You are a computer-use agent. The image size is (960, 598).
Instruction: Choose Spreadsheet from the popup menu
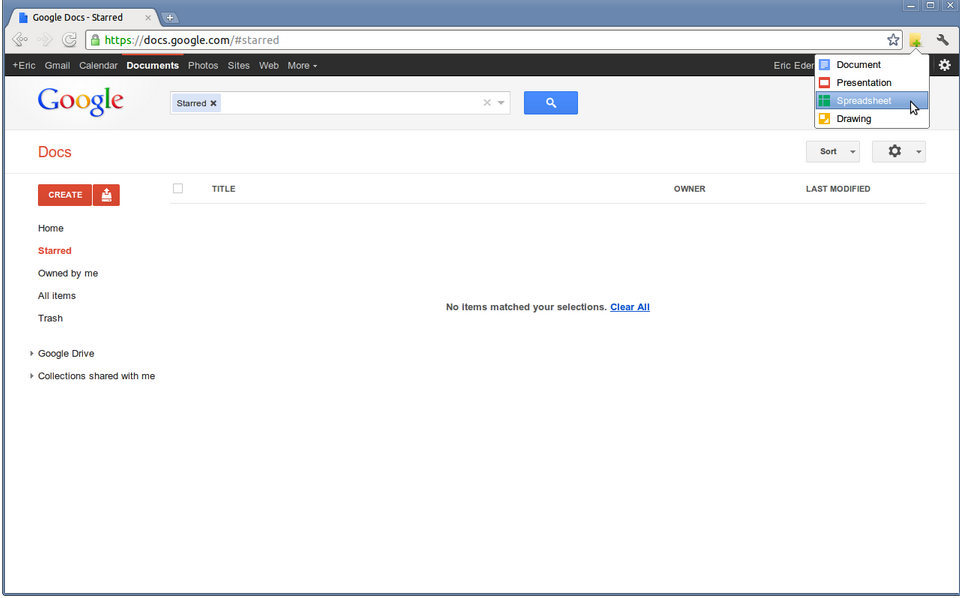click(x=872, y=101)
